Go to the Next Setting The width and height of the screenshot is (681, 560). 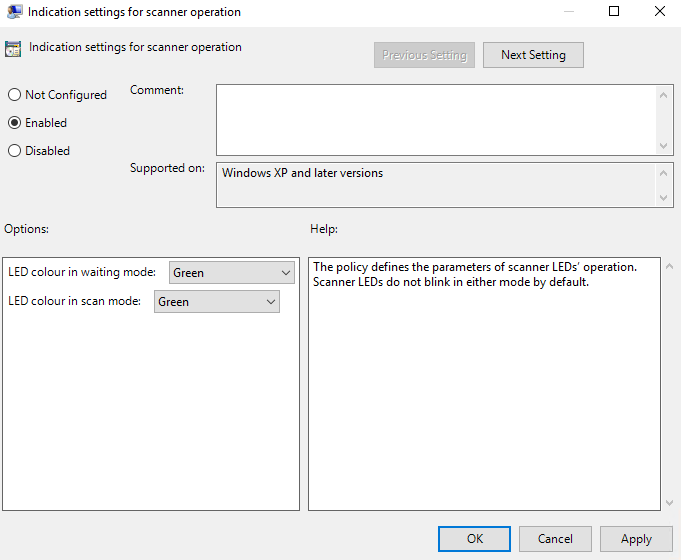click(533, 55)
